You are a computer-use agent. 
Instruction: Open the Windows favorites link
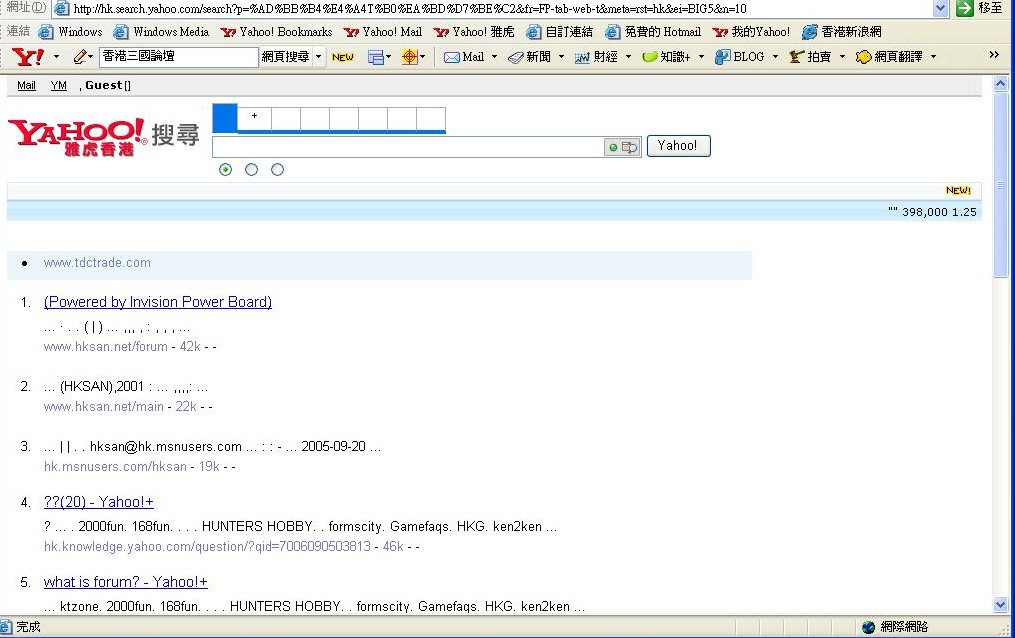pos(71,32)
